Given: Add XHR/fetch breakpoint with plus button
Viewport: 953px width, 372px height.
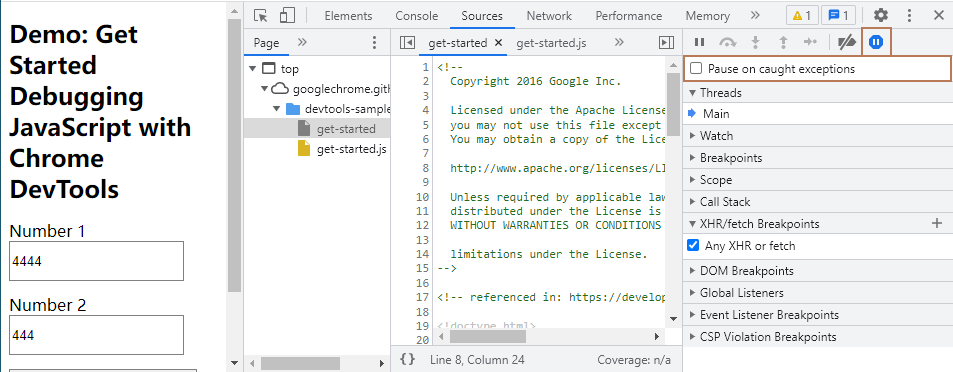Looking at the screenshot, I should pyautogui.click(x=937, y=223).
